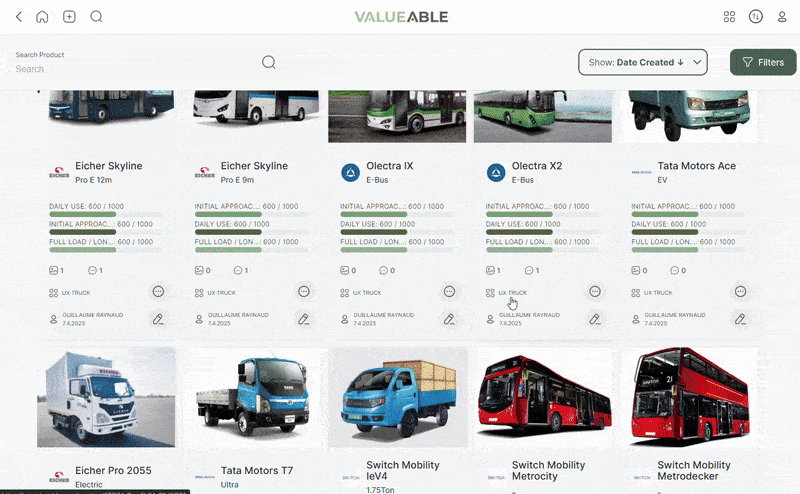Open the Tata Motors T7 truck thumbnail
The image size is (800, 494).
pos(252,397)
